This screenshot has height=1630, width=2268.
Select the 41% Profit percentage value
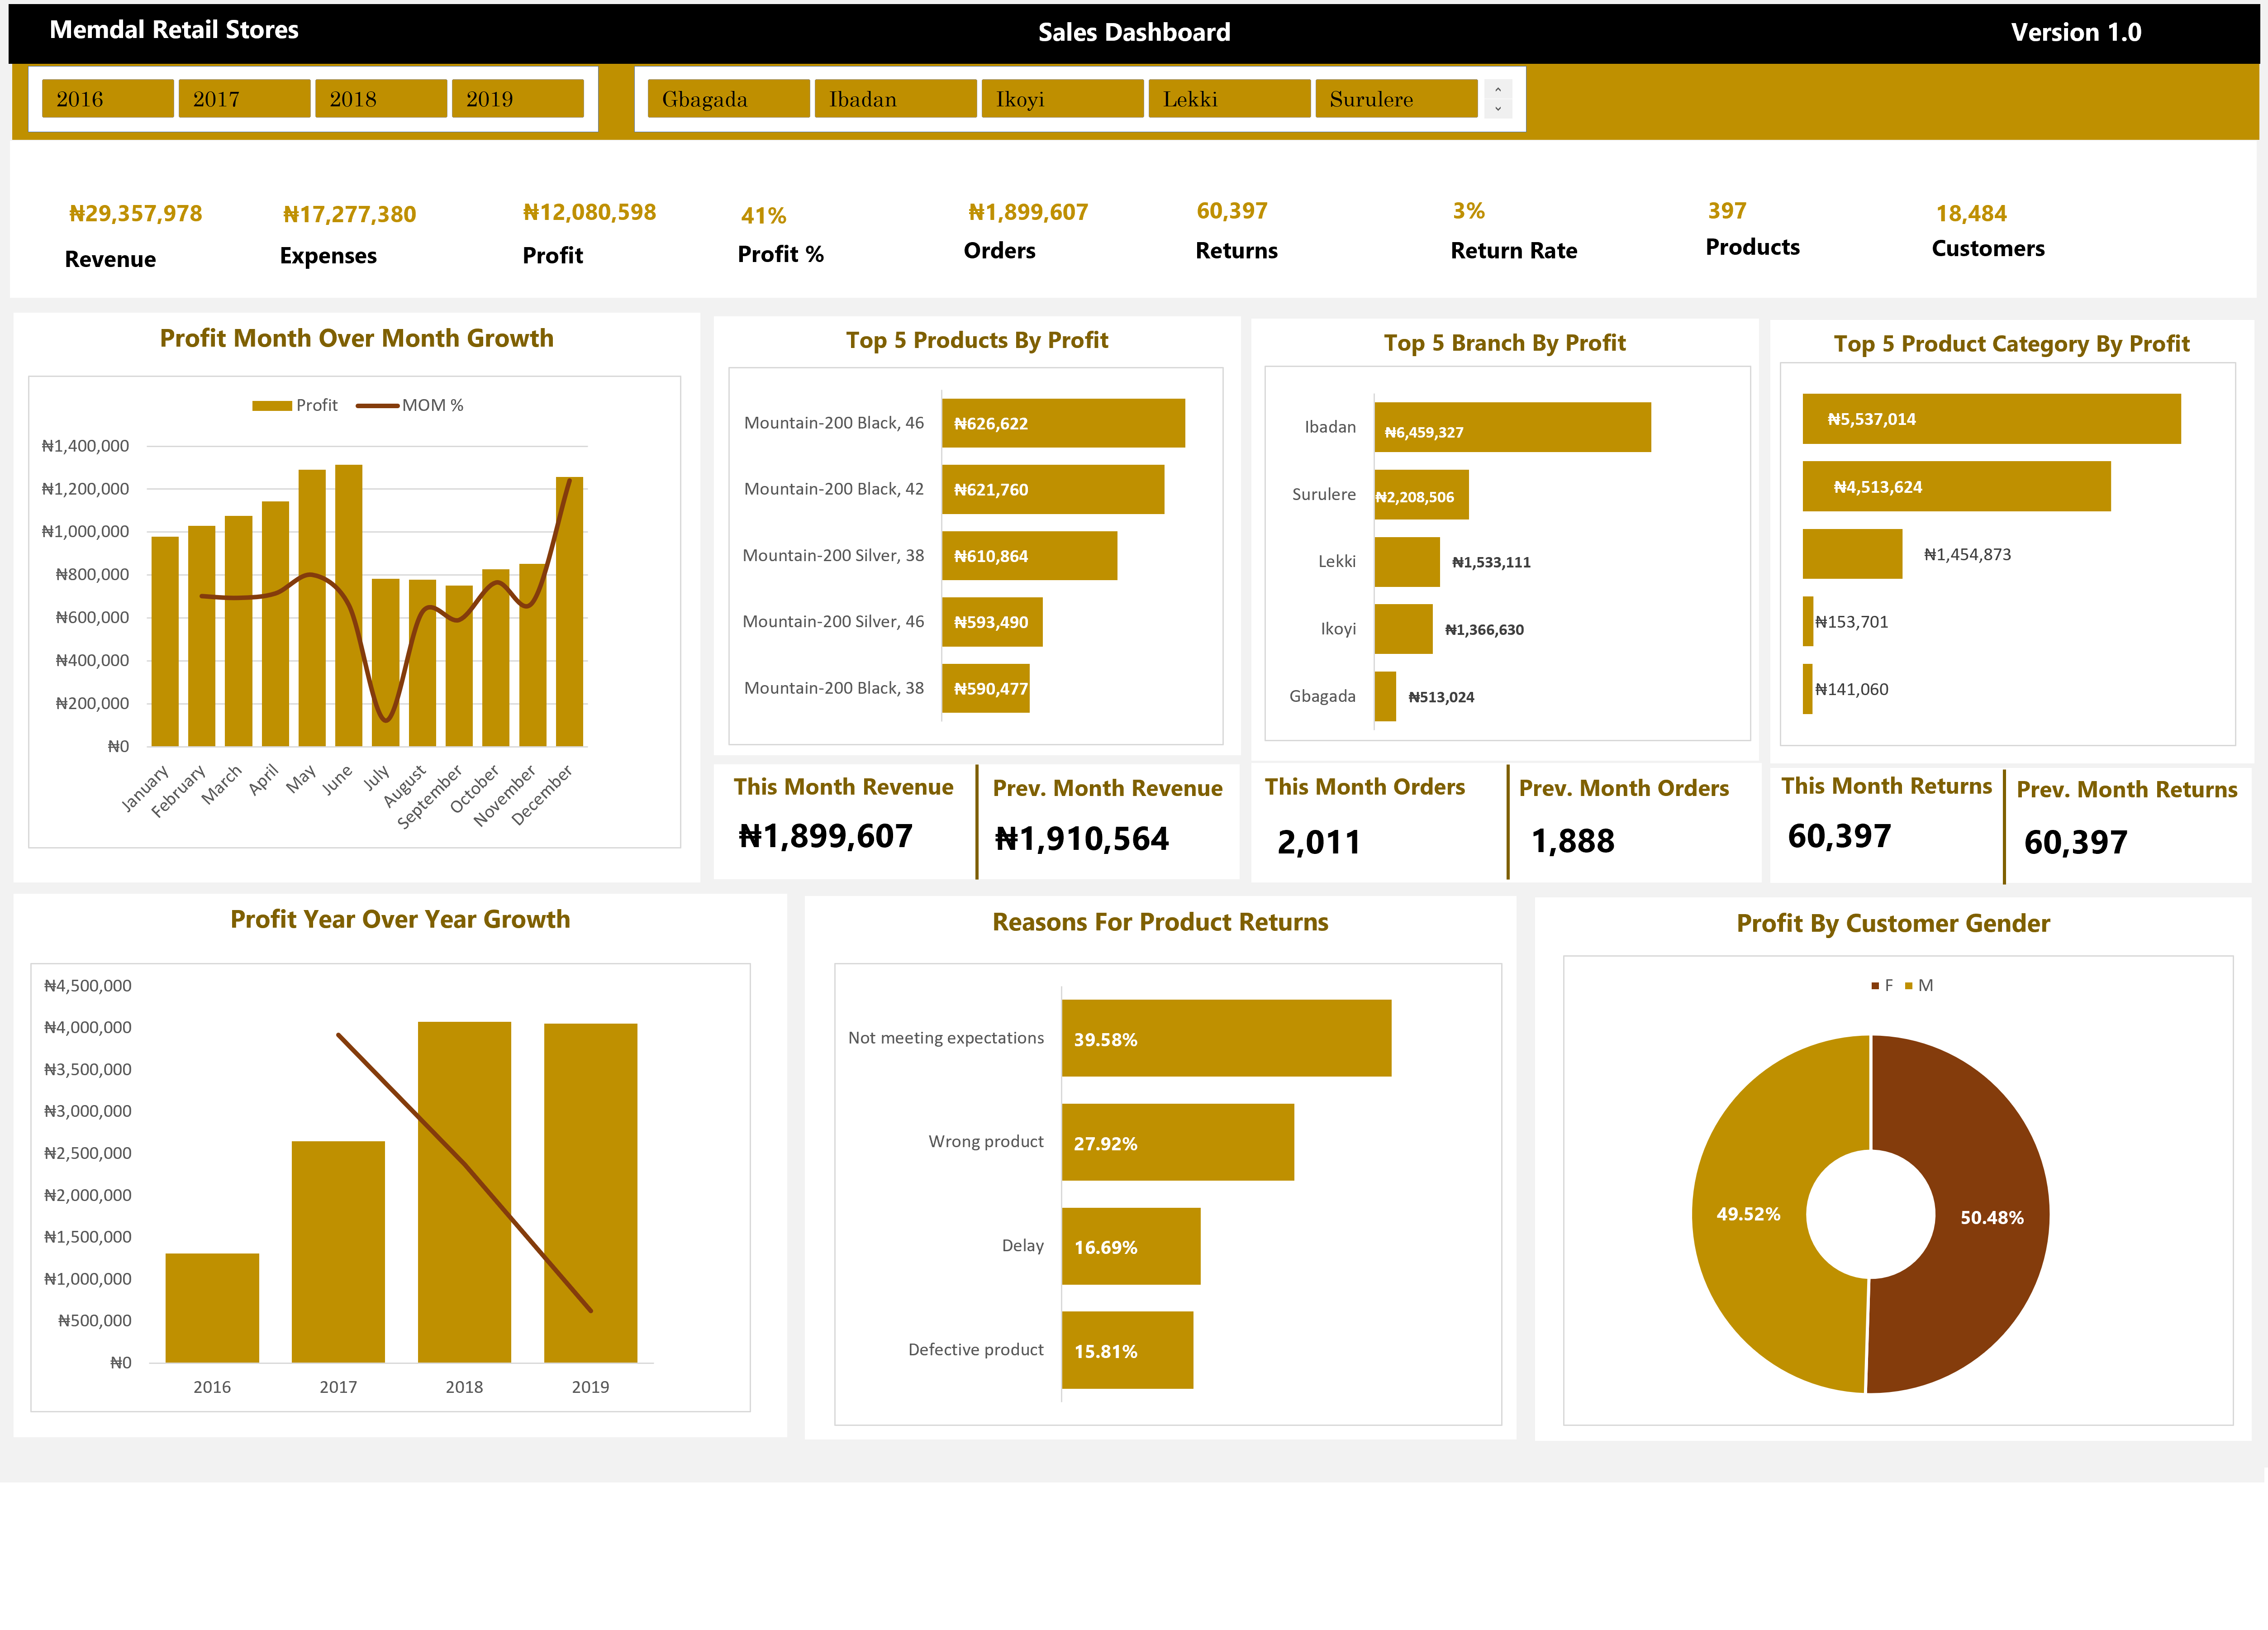(764, 216)
